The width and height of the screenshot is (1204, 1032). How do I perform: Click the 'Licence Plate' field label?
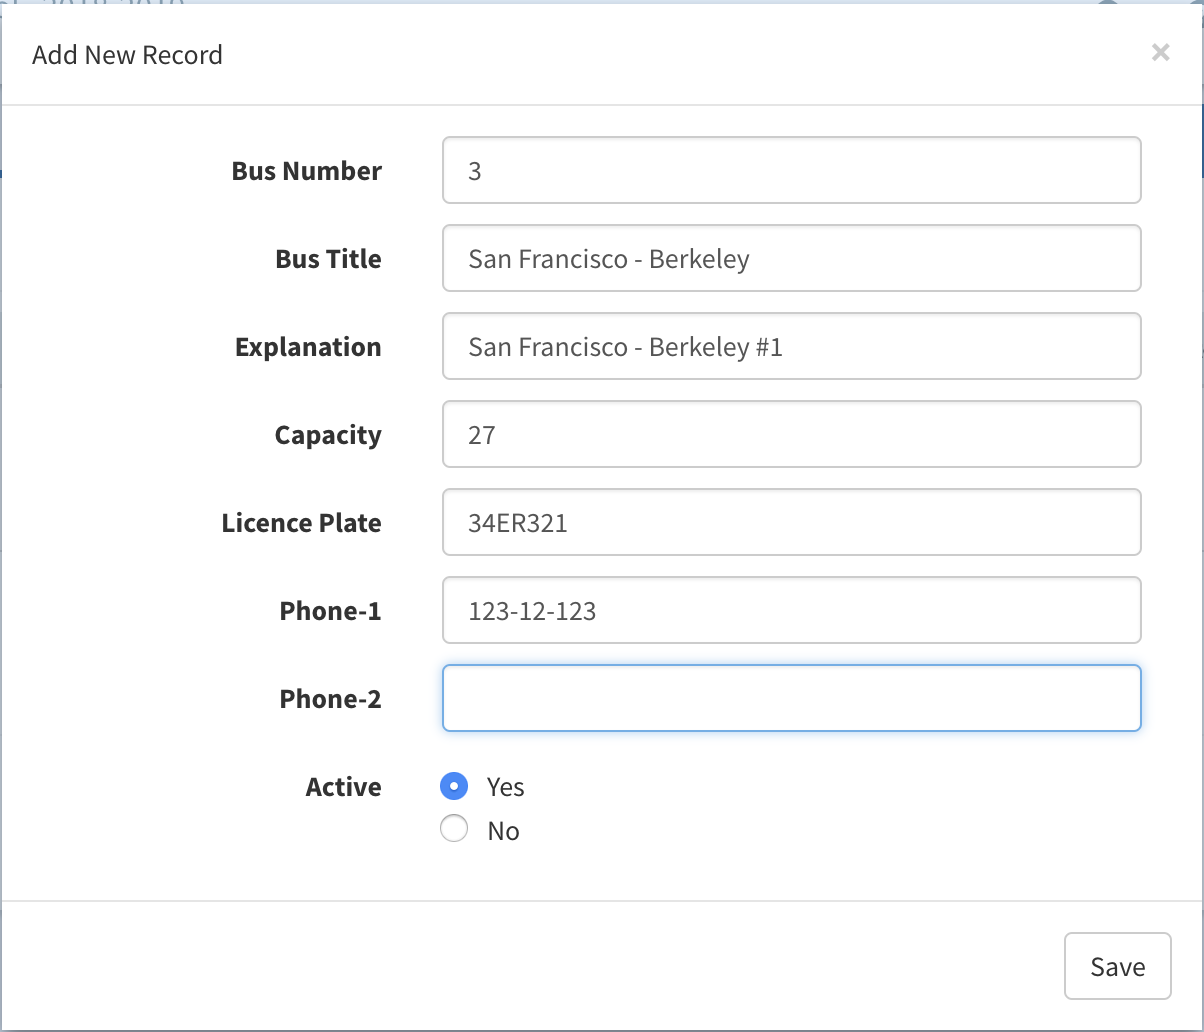(301, 523)
